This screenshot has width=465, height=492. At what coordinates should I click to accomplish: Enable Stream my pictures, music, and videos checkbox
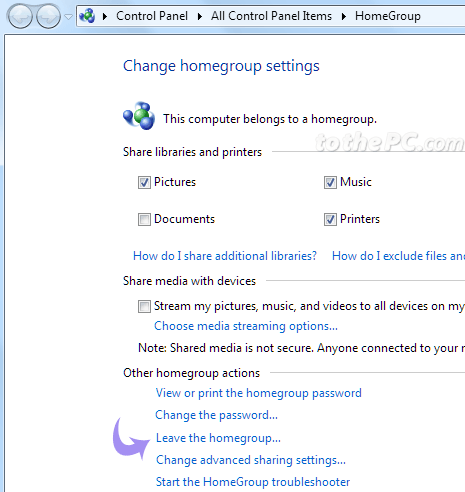pyautogui.click(x=144, y=306)
